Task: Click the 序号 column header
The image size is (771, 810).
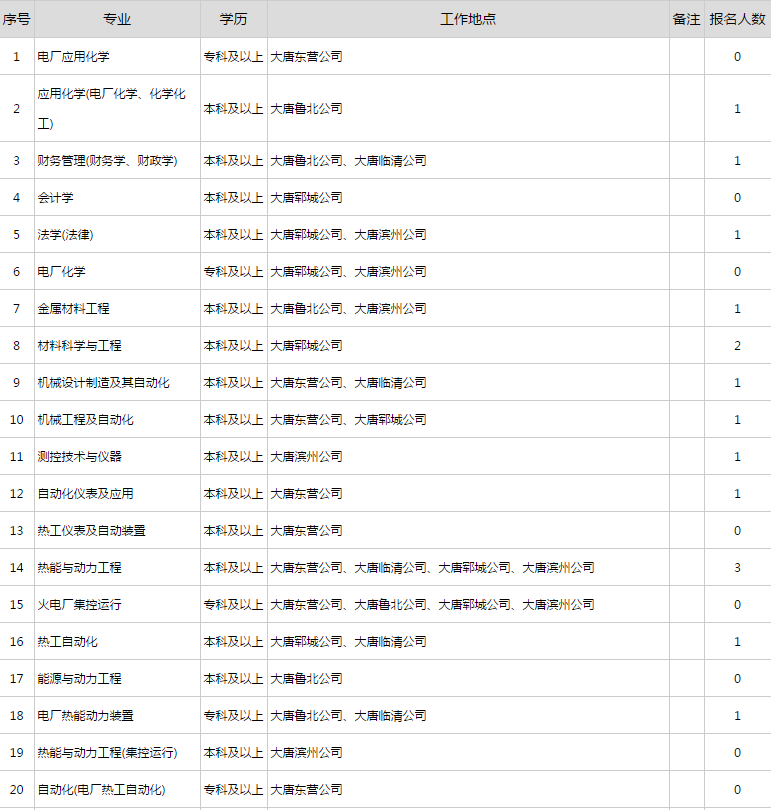Action: click(16, 19)
